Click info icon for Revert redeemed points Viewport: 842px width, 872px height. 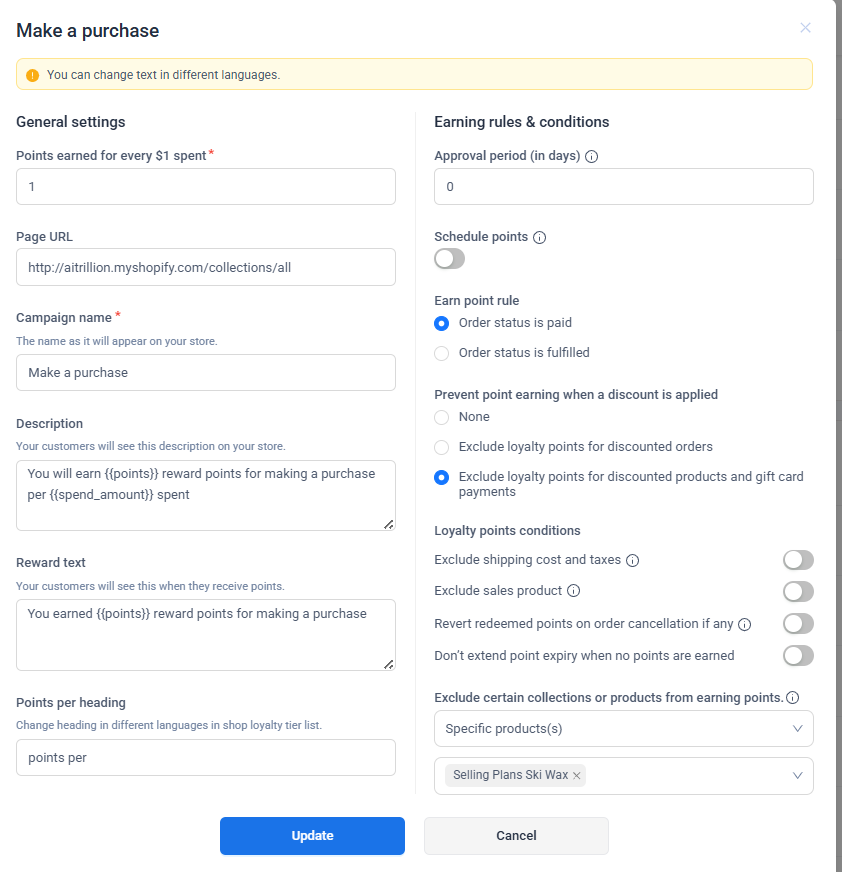coord(744,624)
